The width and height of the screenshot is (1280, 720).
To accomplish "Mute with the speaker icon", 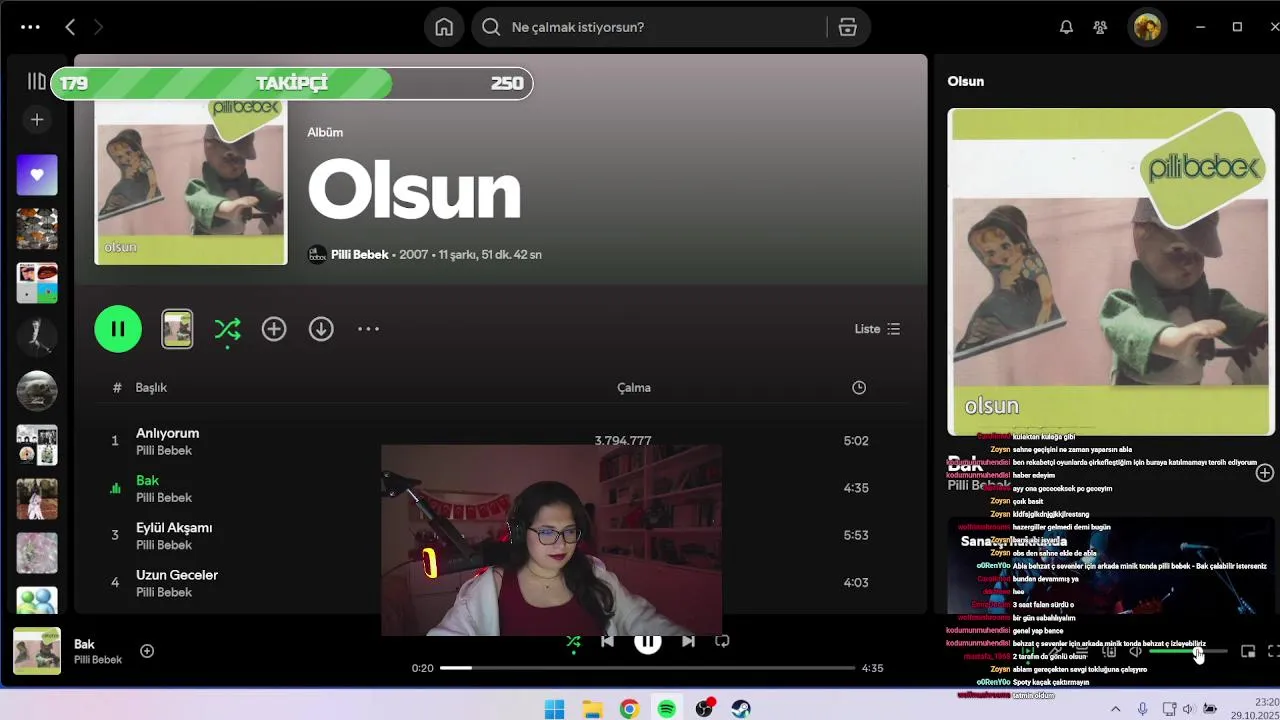I will click(1135, 652).
